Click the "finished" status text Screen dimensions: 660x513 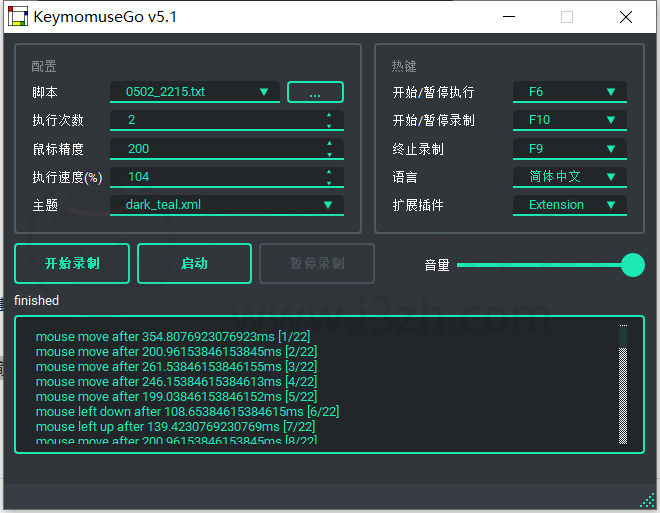click(36, 300)
